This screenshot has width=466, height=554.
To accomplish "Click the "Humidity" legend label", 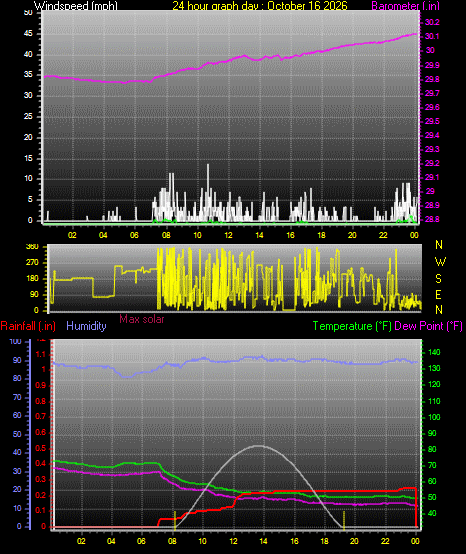I will tap(86, 326).
